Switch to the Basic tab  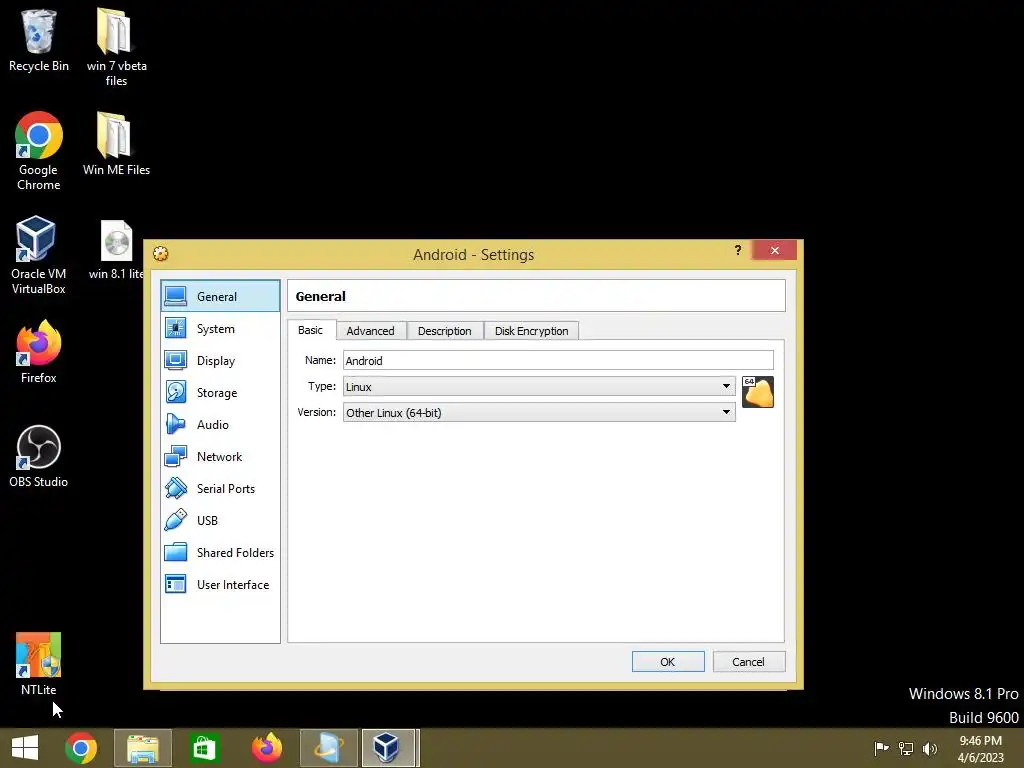tap(311, 330)
